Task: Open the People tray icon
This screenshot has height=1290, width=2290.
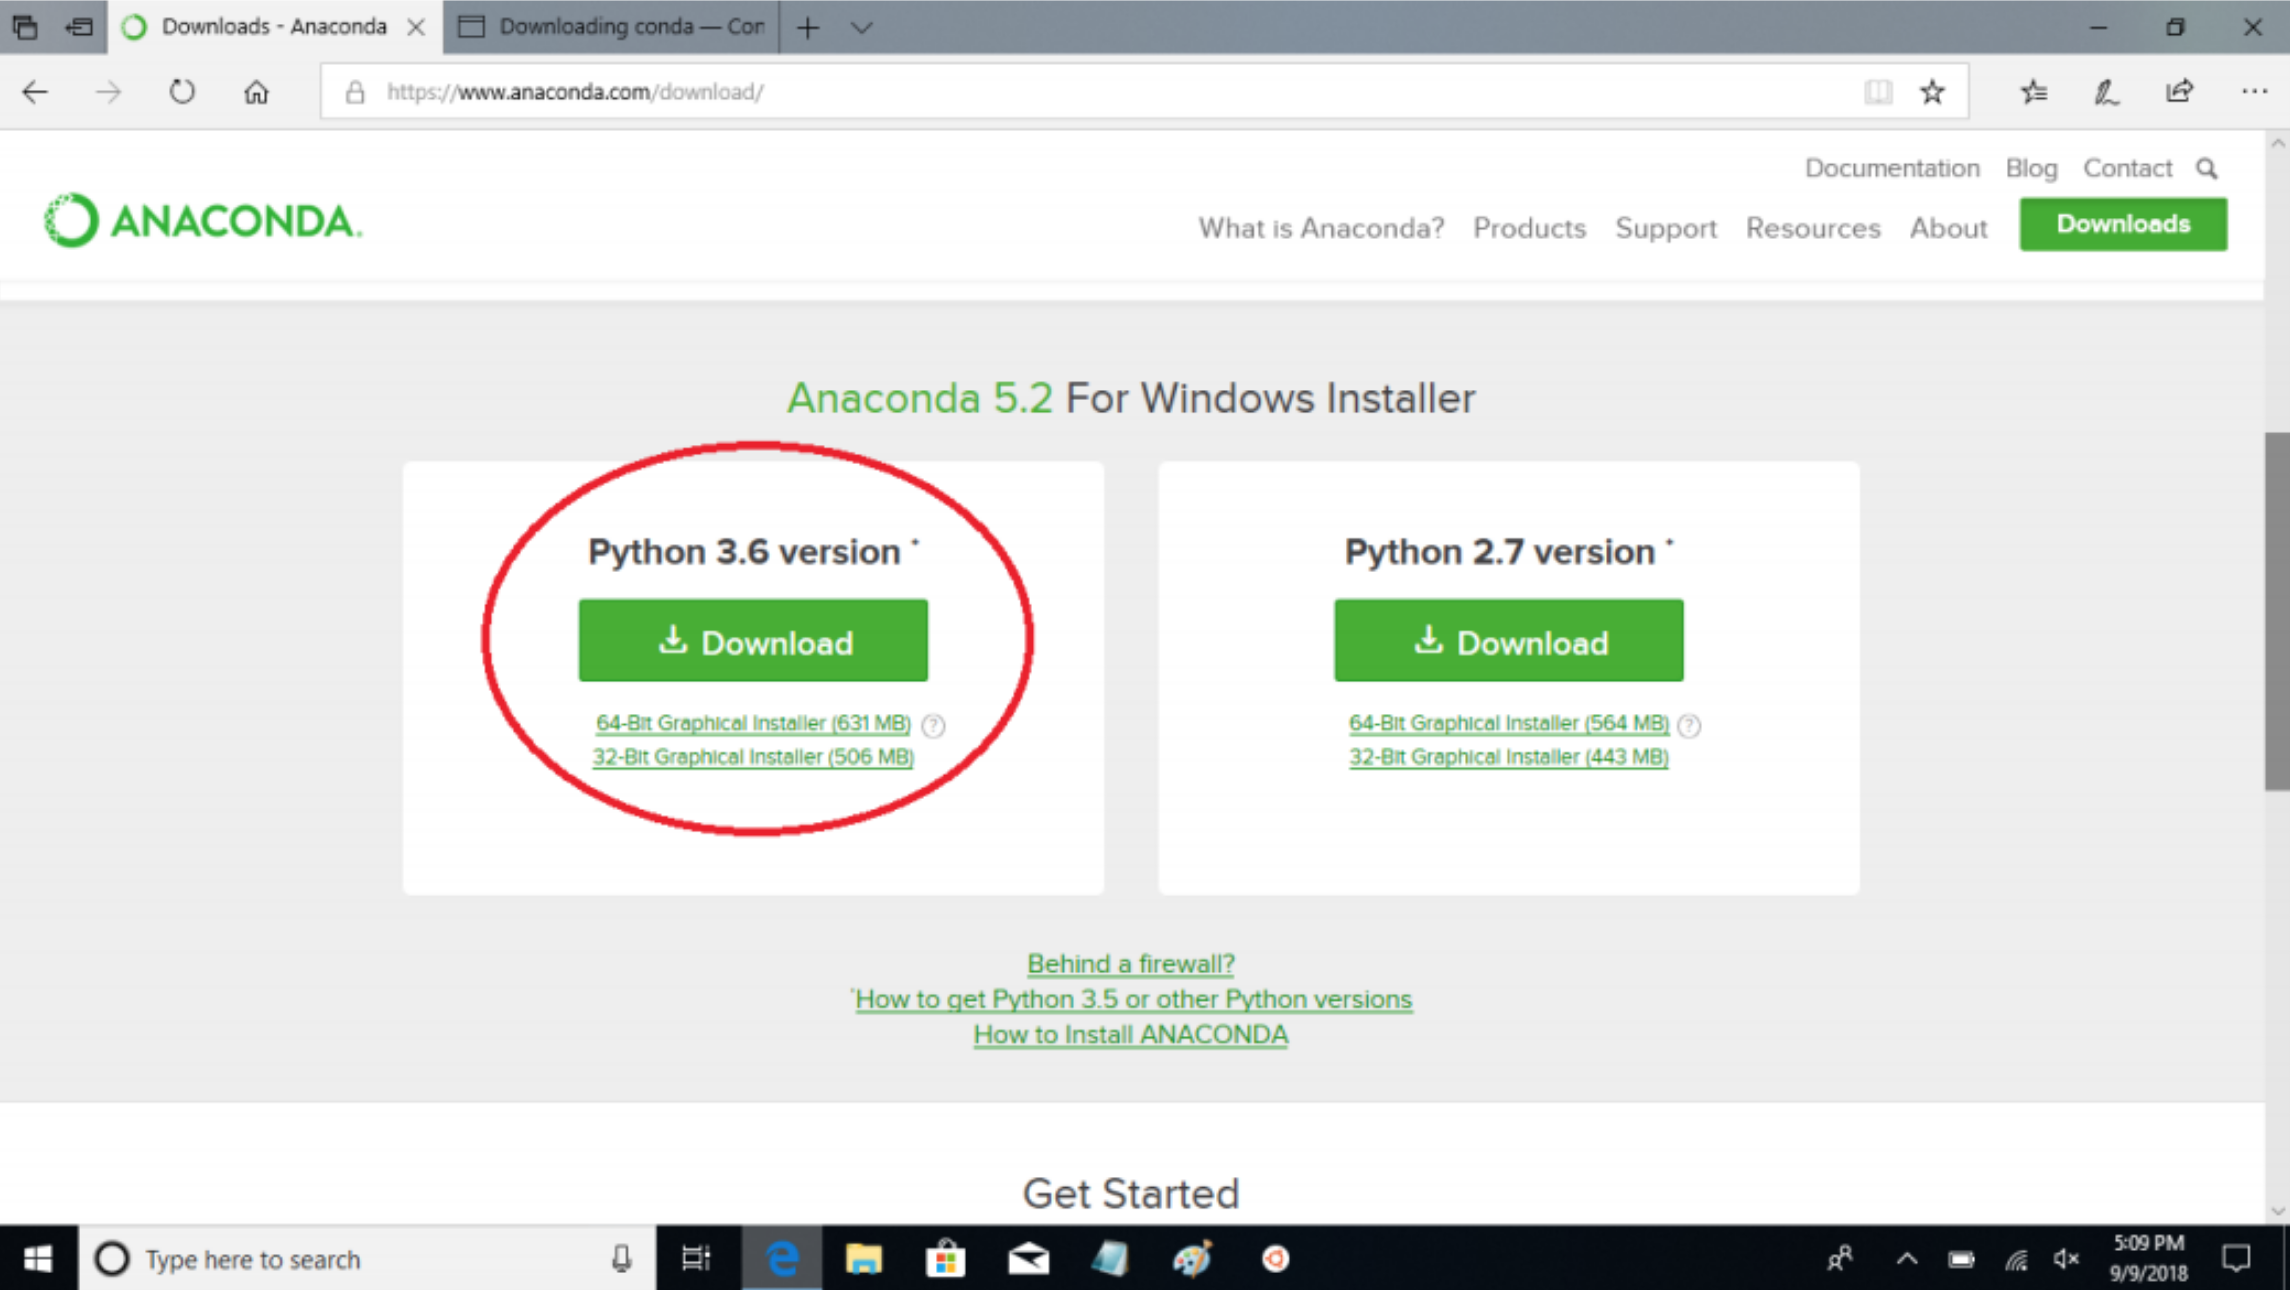Action: [1839, 1258]
